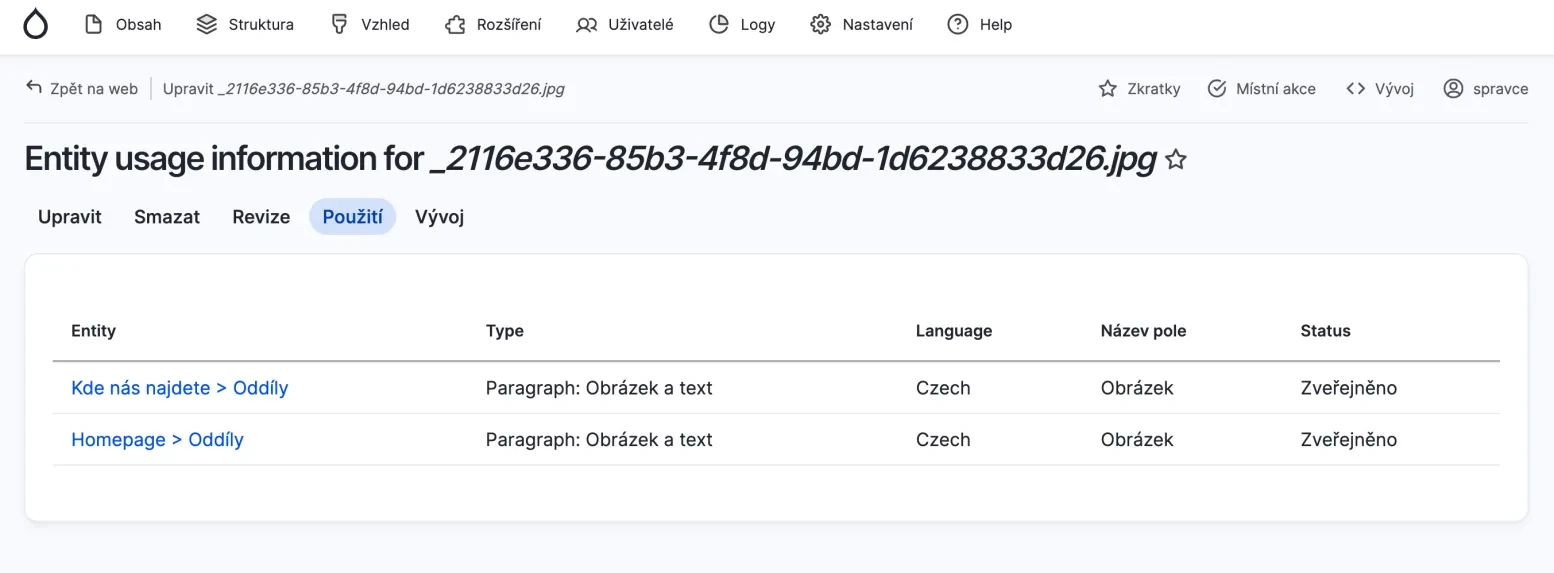The height and width of the screenshot is (573, 1554).
Task: Switch to the Revize tab
Action: coord(261,217)
